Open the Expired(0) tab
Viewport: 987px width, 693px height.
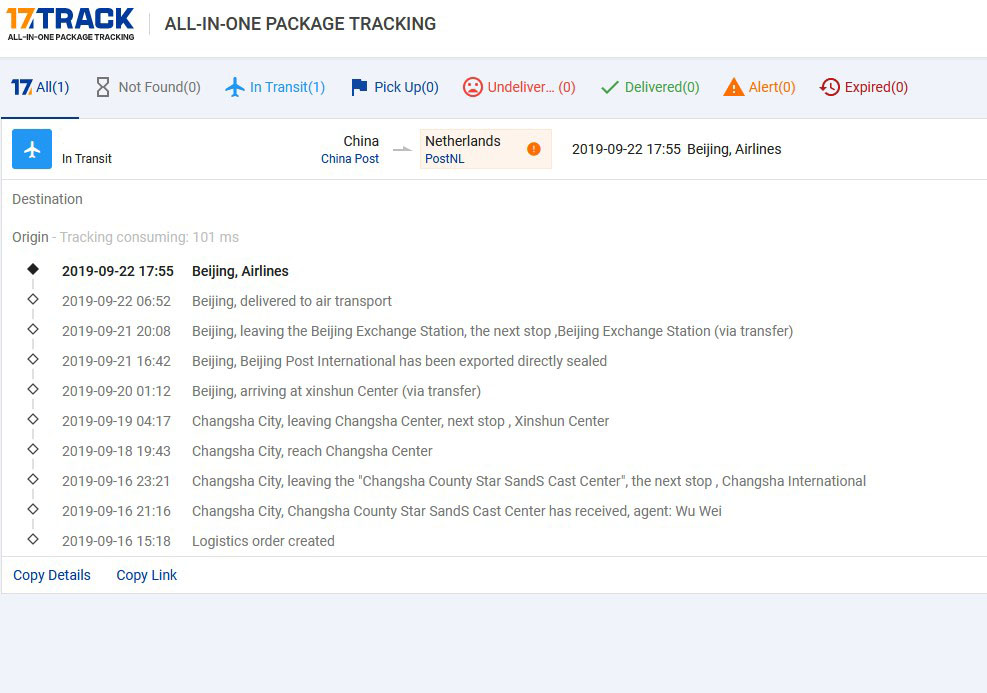coord(864,87)
